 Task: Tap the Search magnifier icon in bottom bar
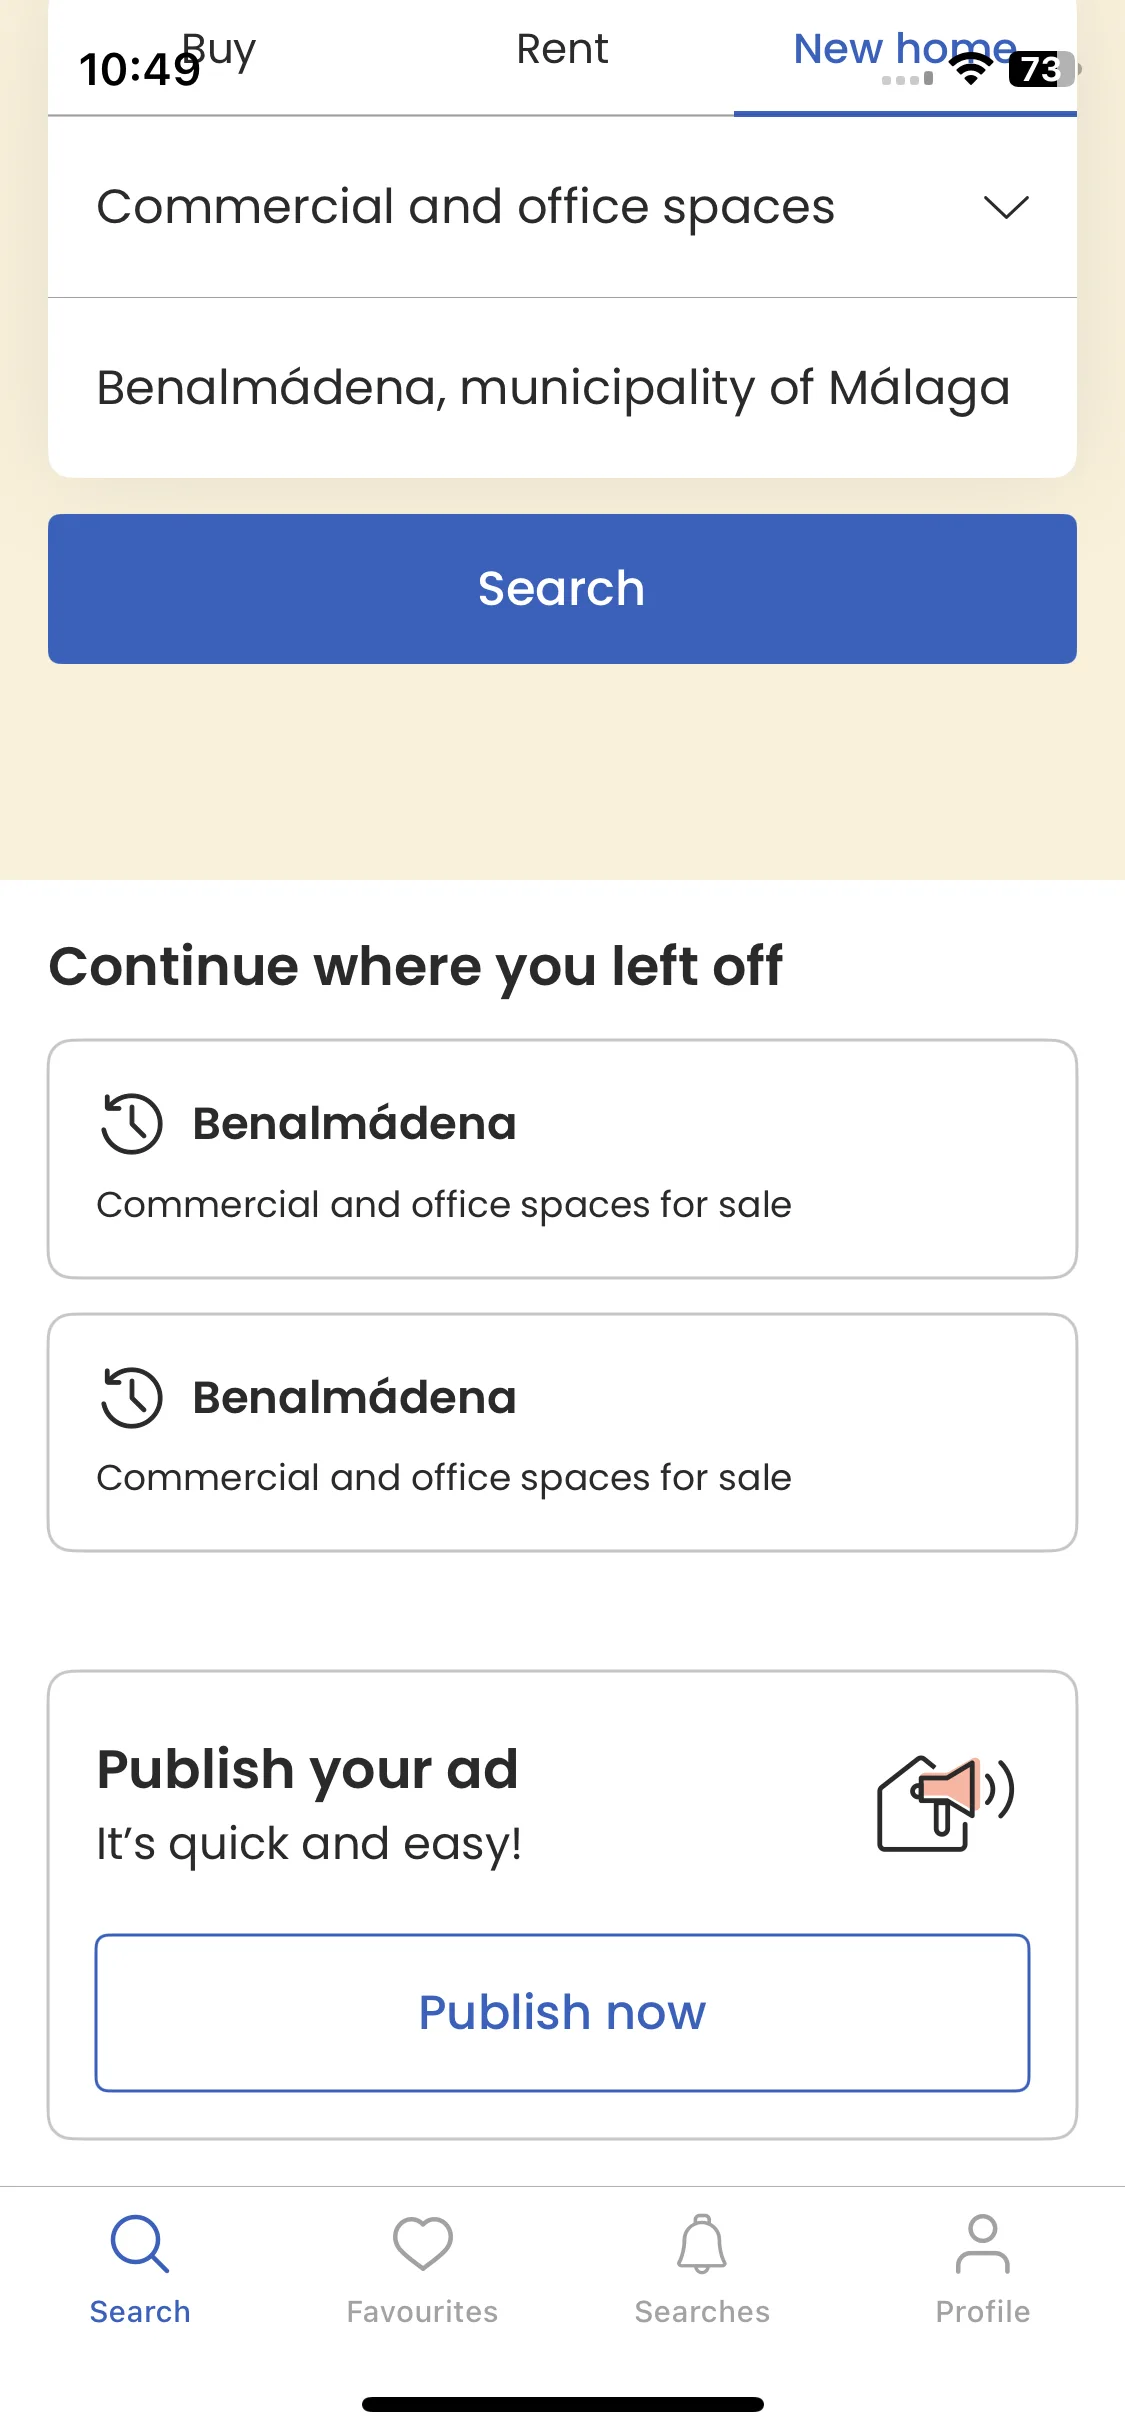coord(139,2244)
